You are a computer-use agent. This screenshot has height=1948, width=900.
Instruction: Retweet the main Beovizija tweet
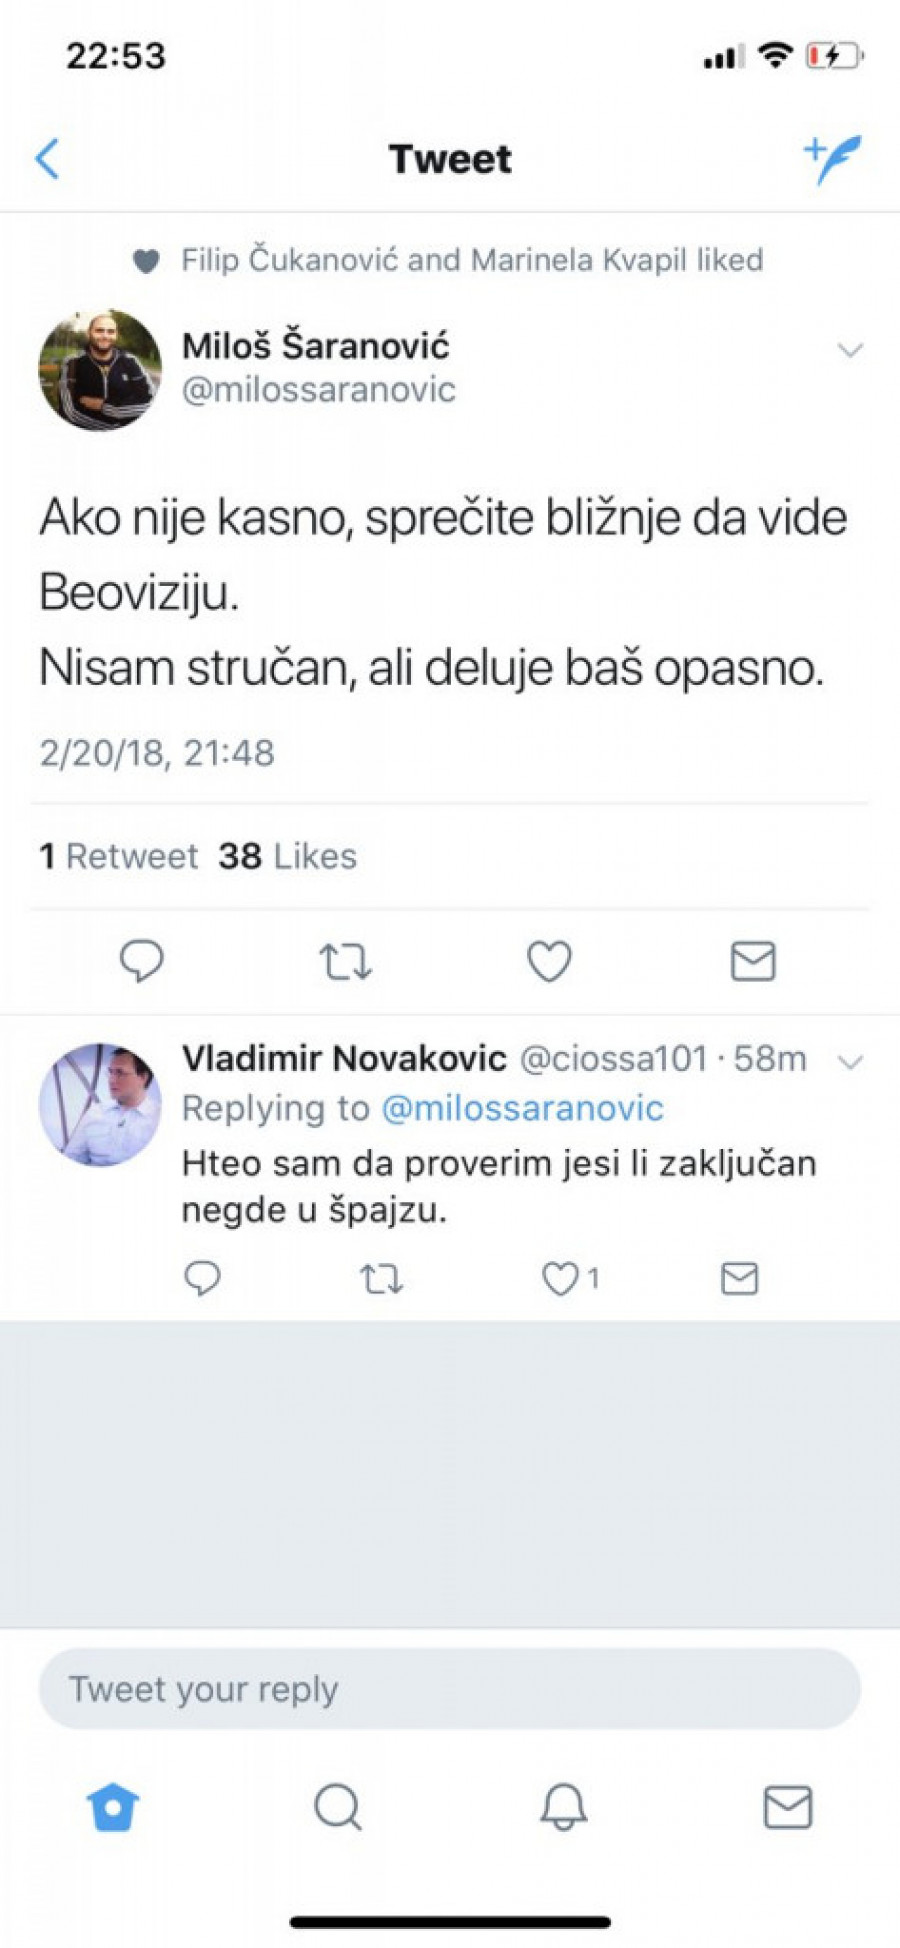(x=345, y=961)
